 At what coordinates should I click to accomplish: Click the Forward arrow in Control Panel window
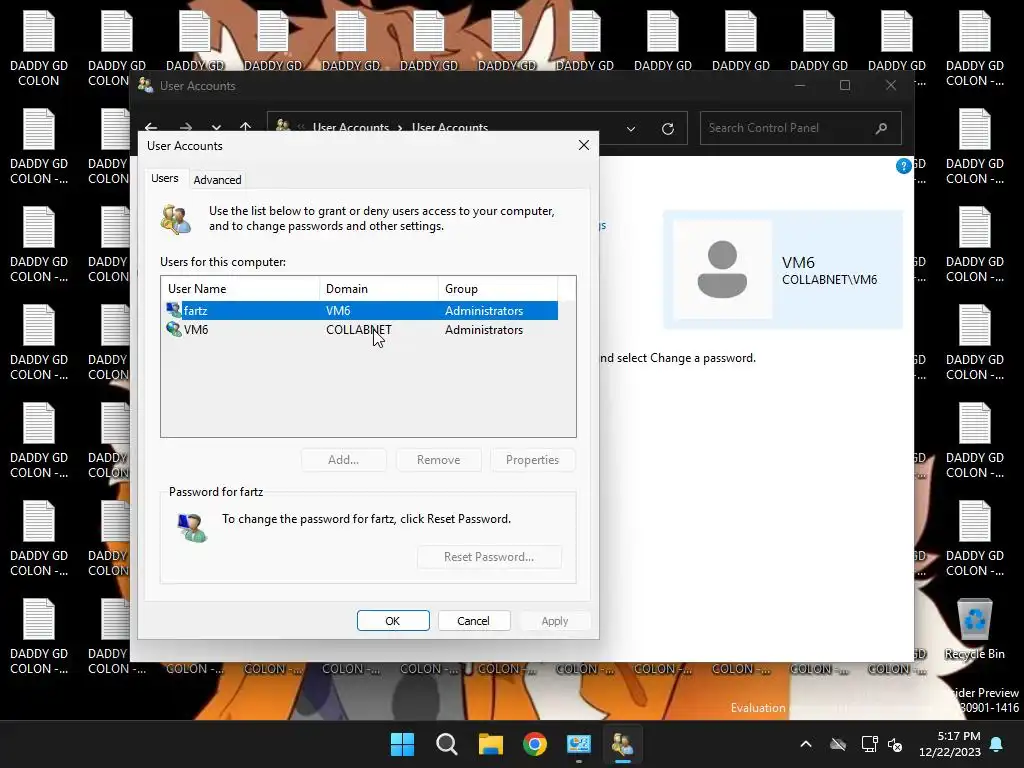point(185,127)
